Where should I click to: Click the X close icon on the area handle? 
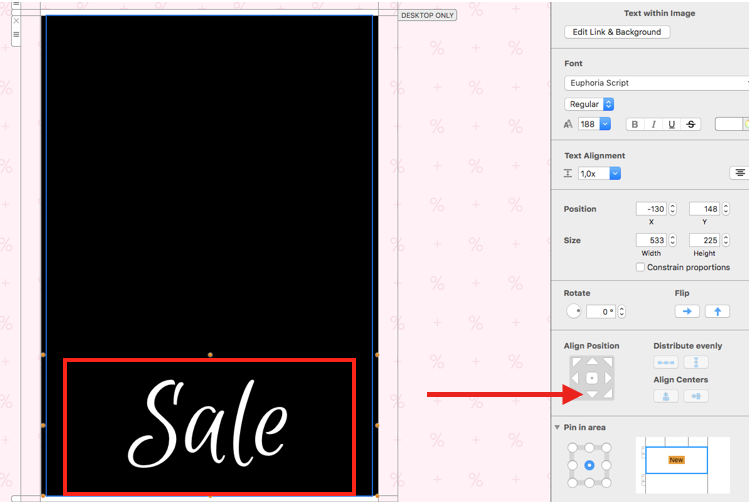tap(16, 21)
